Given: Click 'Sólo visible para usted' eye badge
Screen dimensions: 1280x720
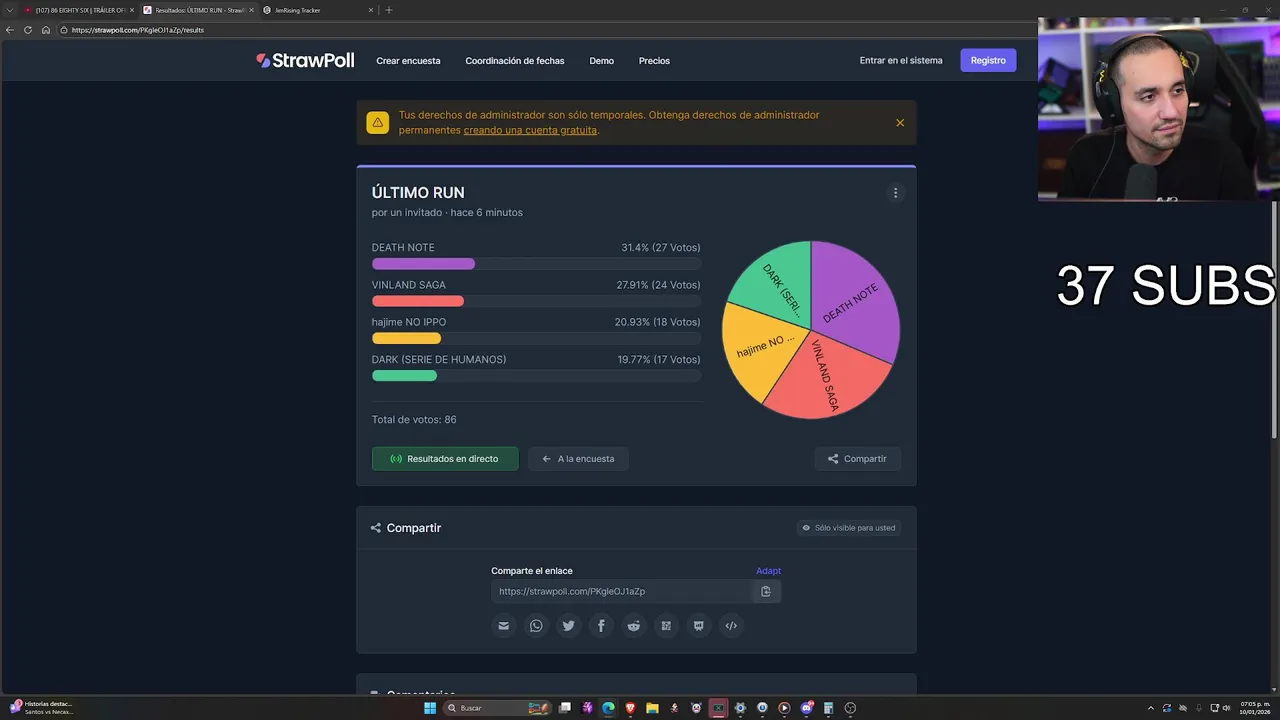Looking at the screenshot, I should click(848, 528).
